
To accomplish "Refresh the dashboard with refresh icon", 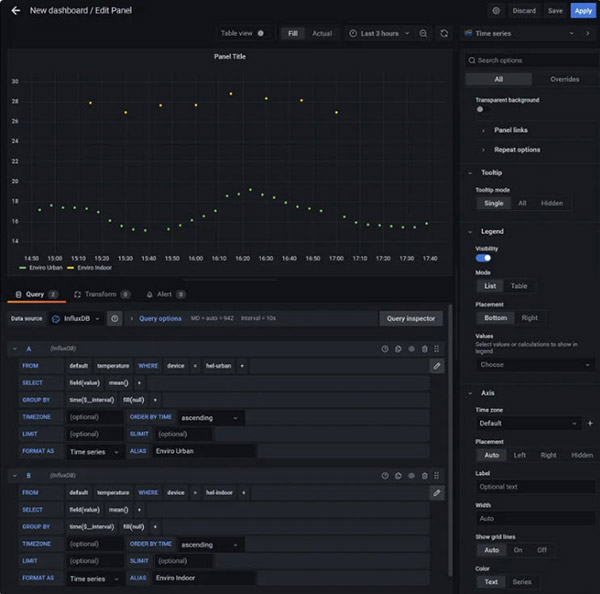I will point(444,33).
